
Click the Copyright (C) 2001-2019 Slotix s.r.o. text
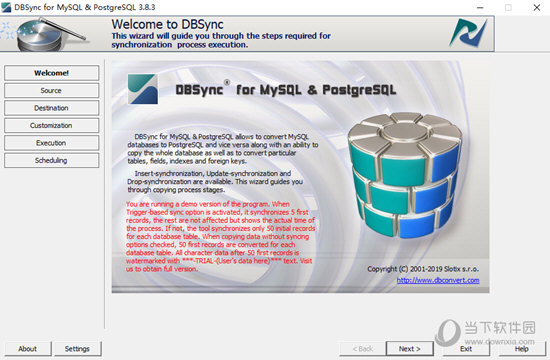pyautogui.click(x=423, y=269)
